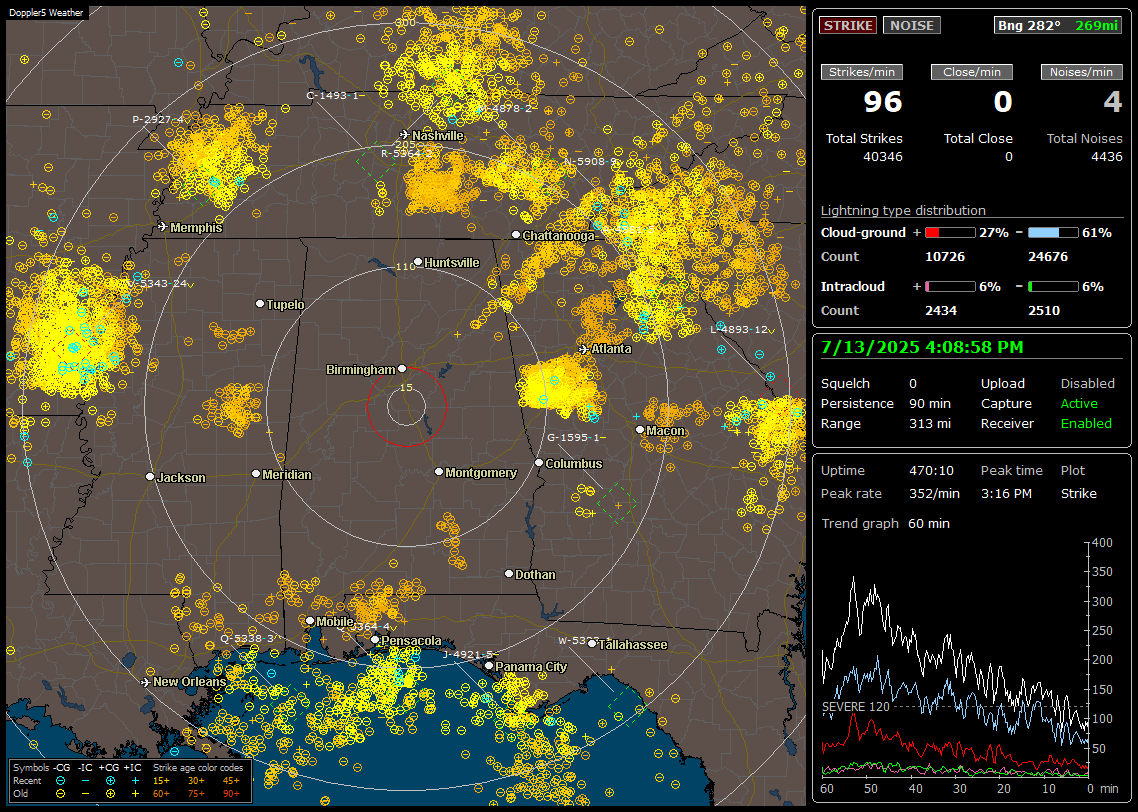Click the Old -CG yellow legend symbol
The height and width of the screenshot is (812, 1138).
point(60,794)
